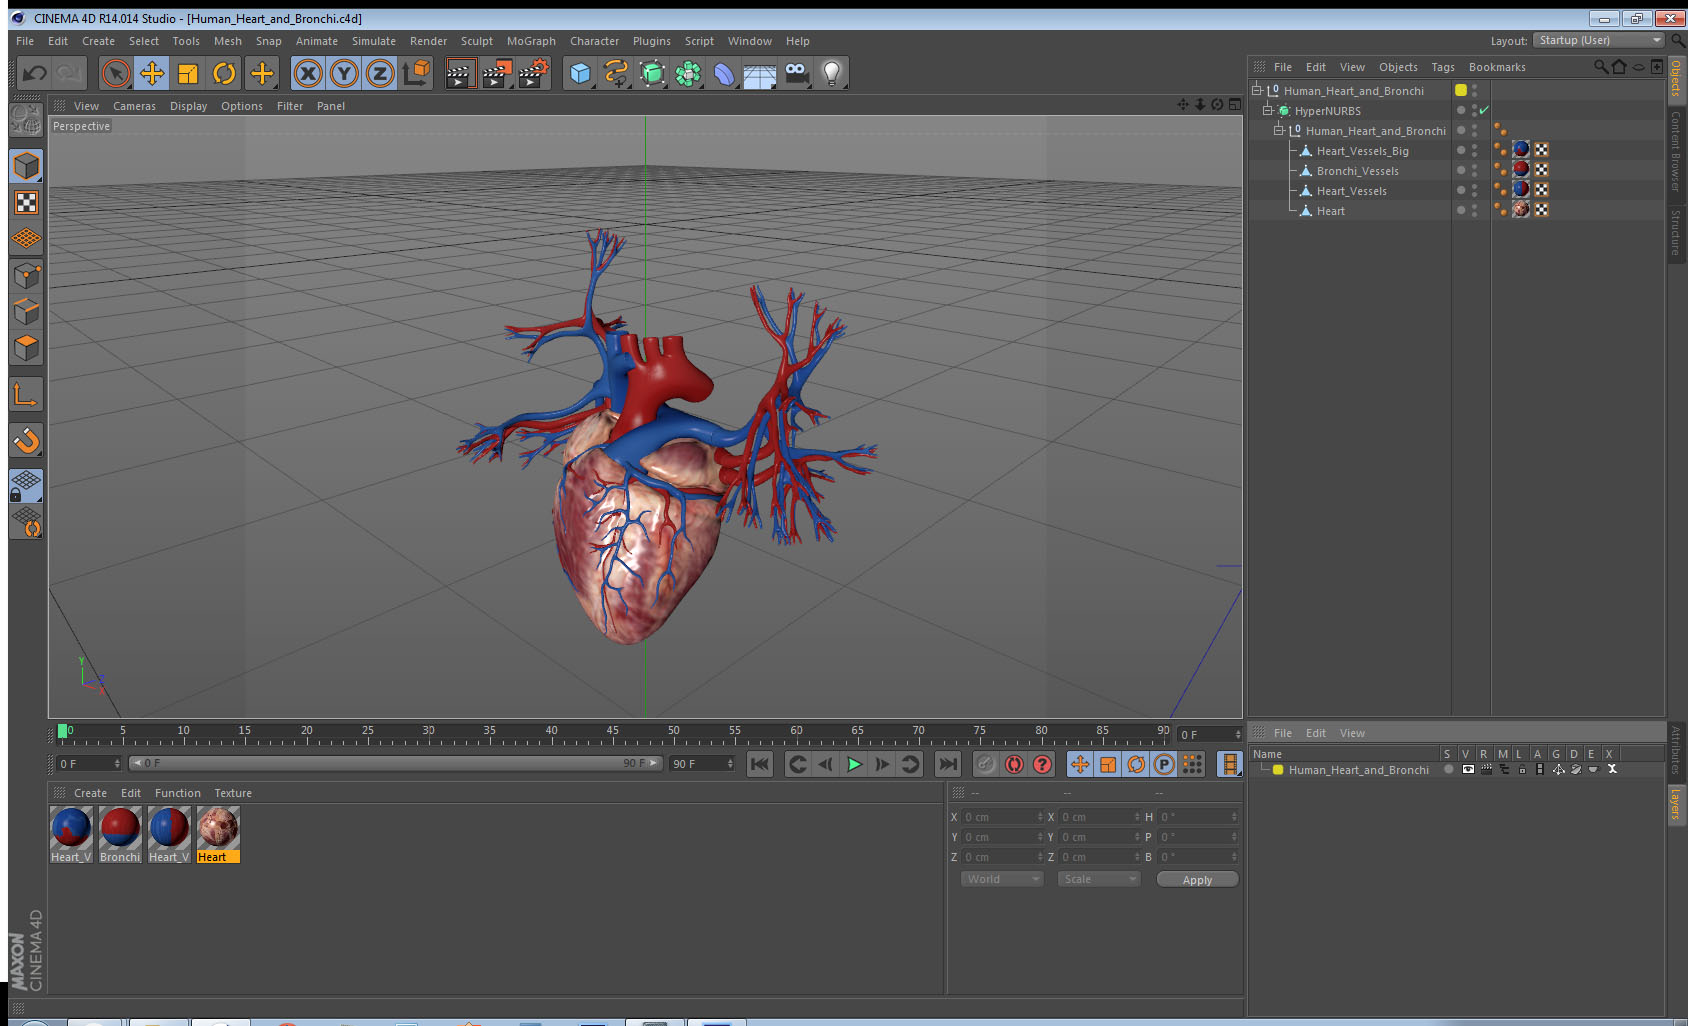Screen dimensions: 1688x1026
Task: Collapse the HyperNURBS tree node
Action: (x=1267, y=110)
